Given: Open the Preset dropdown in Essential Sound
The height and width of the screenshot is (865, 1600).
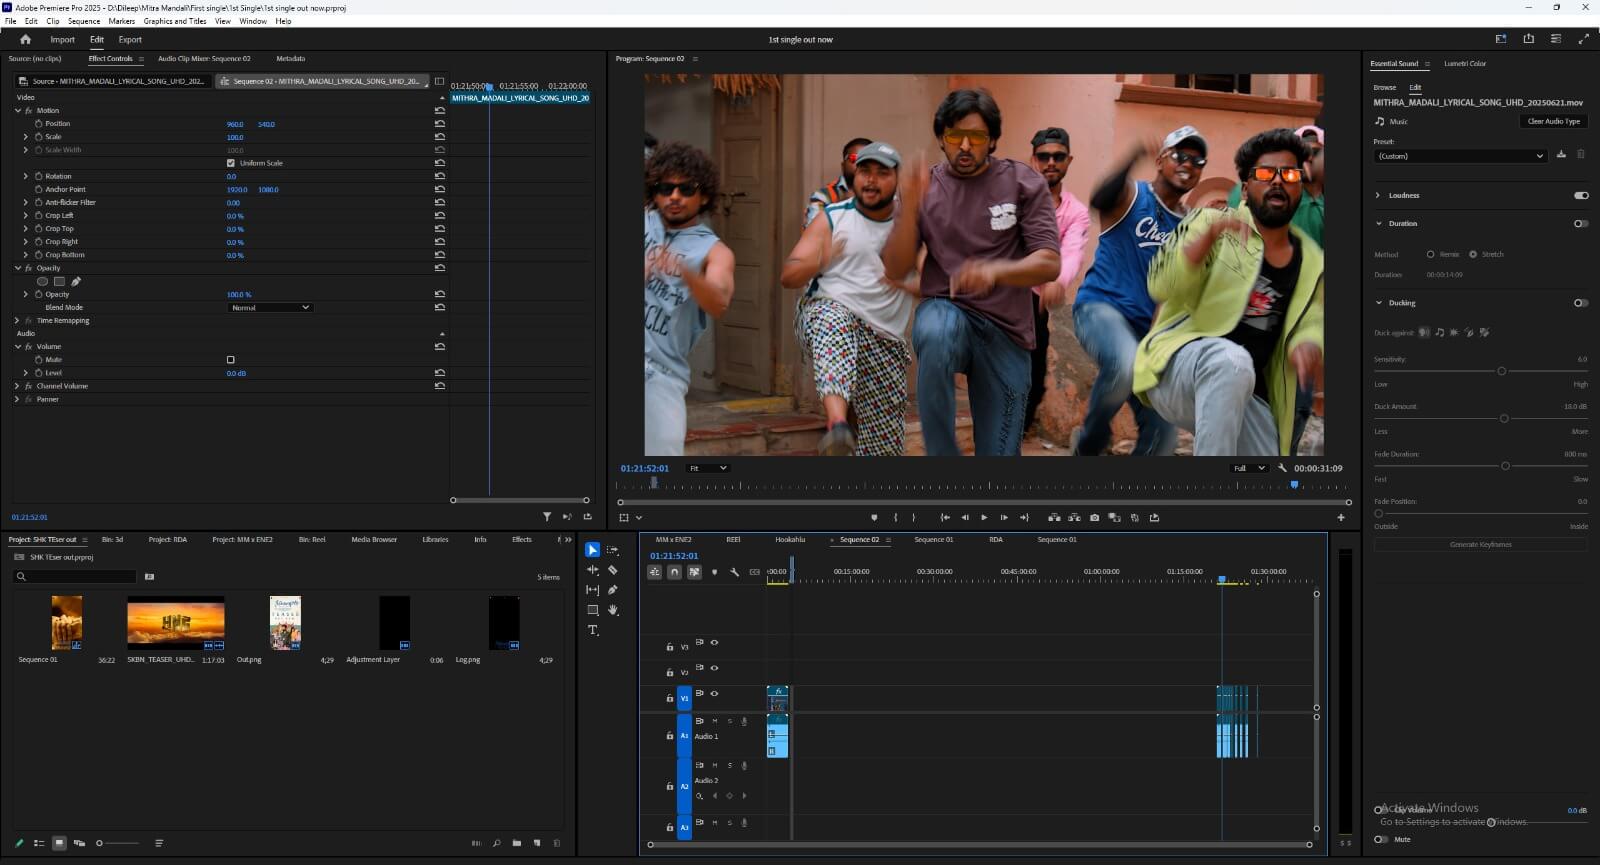Looking at the screenshot, I should tap(1460, 156).
